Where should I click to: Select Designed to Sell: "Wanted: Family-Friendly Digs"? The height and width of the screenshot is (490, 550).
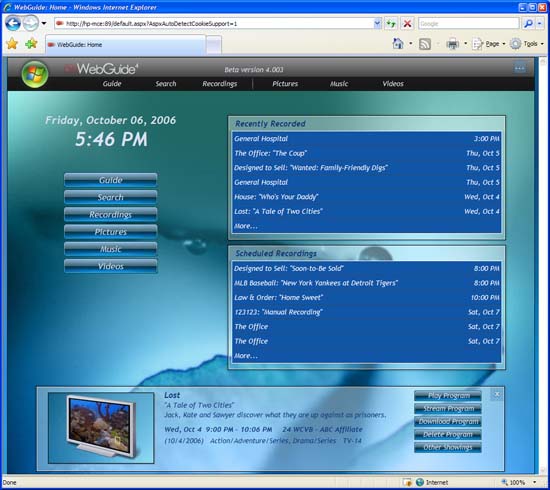click(x=367, y=168)
